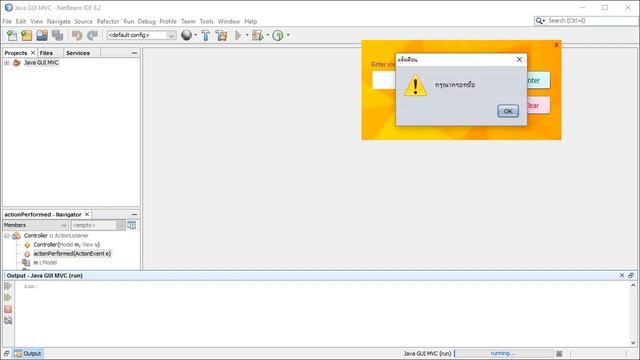The height and width of the screenshot is (360, 640).
Task: Open the Help menu
Action: (251, 21)
